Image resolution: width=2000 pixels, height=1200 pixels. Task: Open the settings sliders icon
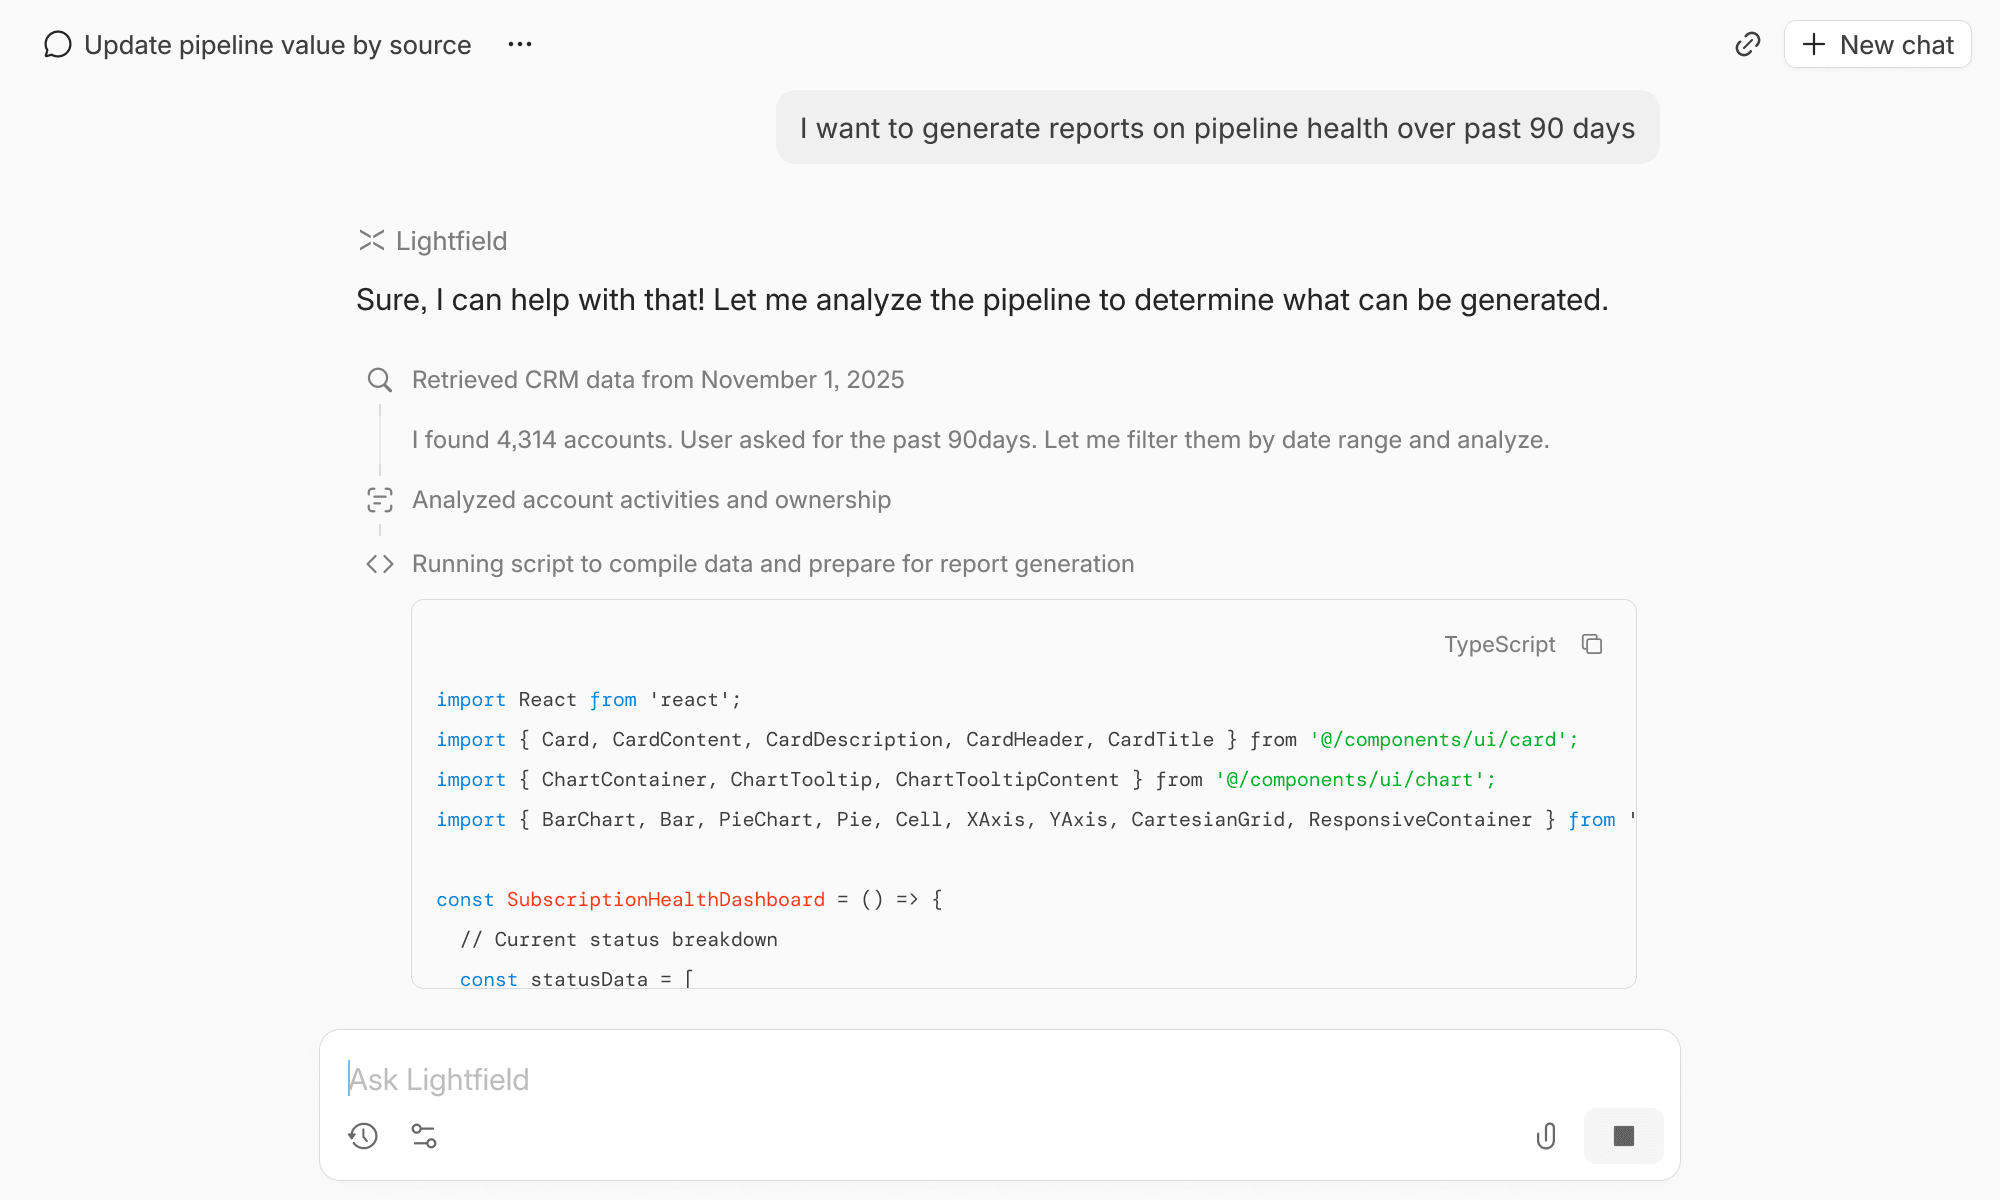tap(424, 1136)
